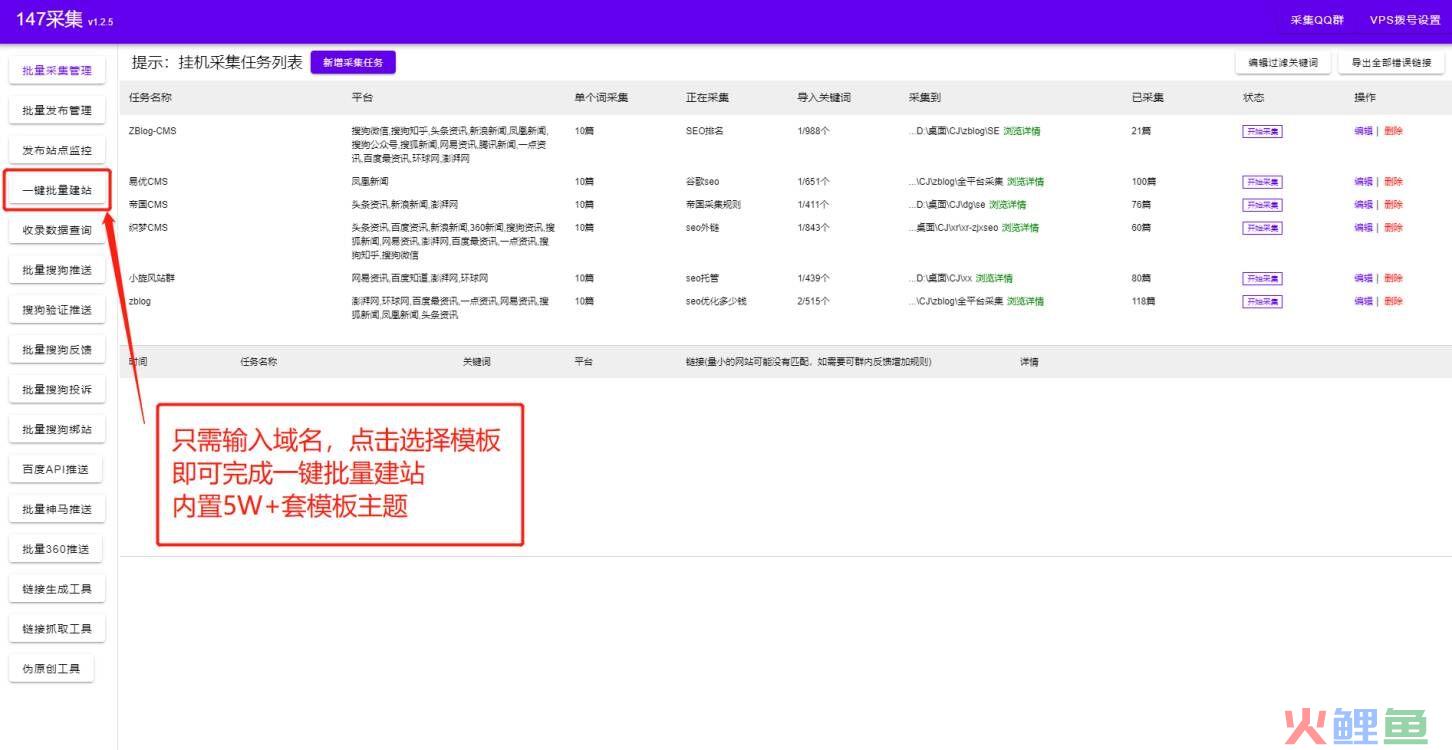This screenshot has width=1452, height=750.
Task: Open 链接生成工具
Action: click(57, 589)
